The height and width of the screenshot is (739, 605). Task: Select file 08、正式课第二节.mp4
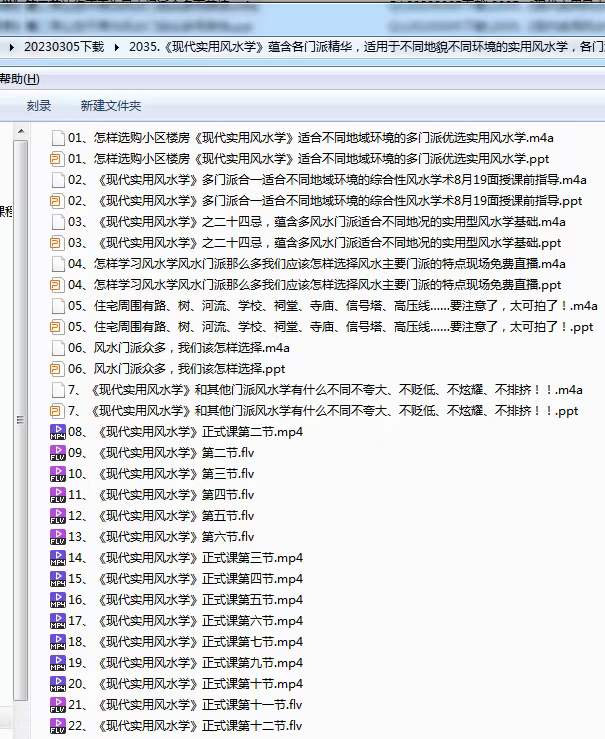(186, 432)
